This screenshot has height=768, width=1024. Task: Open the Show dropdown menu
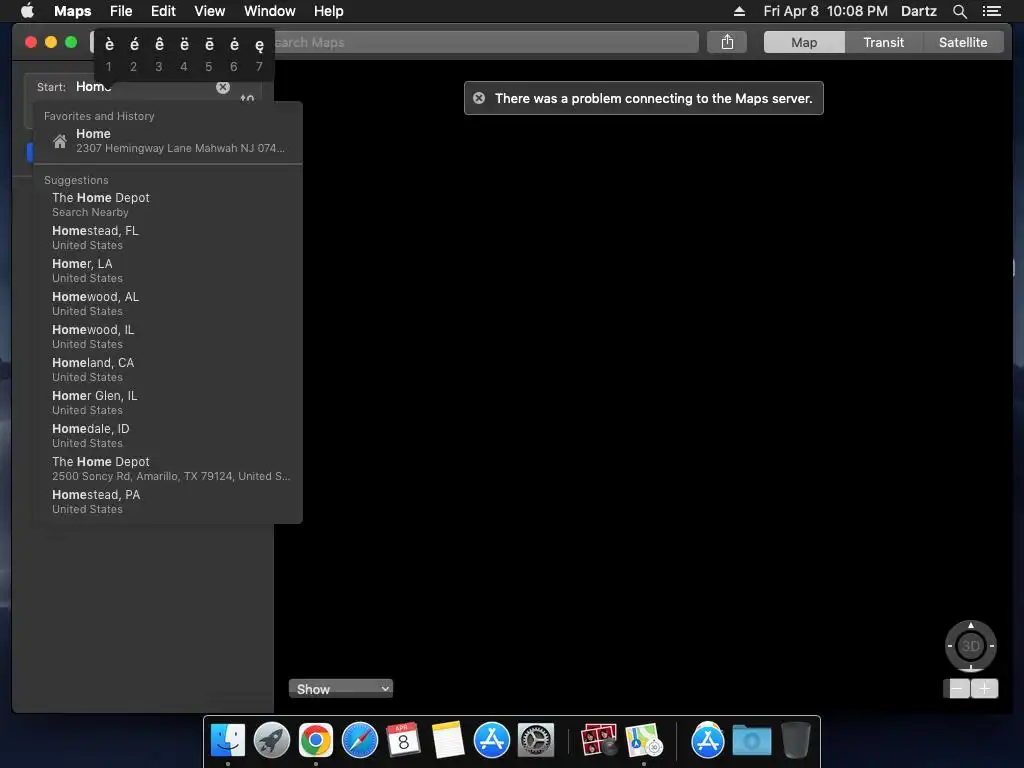(341, 689)
